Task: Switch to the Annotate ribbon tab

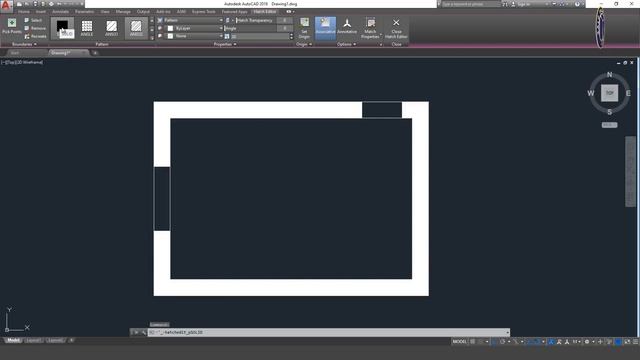Action: 60,12
